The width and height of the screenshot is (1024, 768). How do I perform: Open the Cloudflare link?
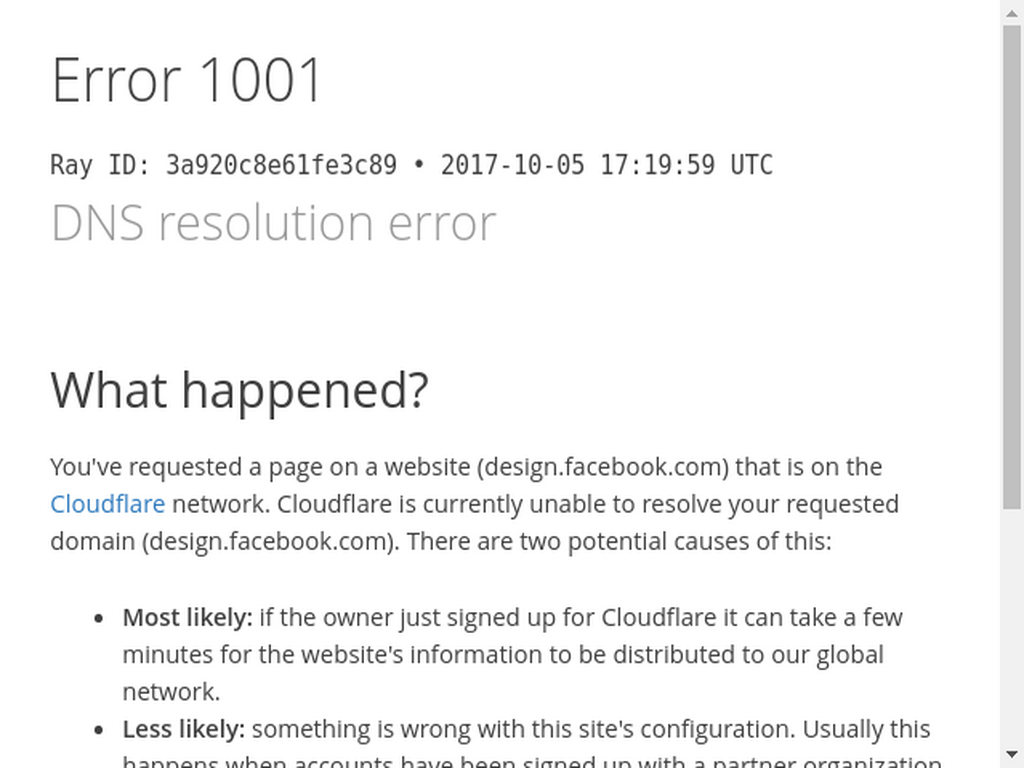coord(107,504)
